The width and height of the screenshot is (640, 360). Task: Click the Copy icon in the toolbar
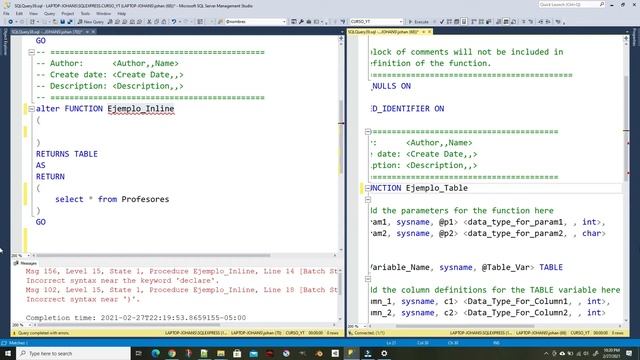pyautogui.click(x=157, y=22)
